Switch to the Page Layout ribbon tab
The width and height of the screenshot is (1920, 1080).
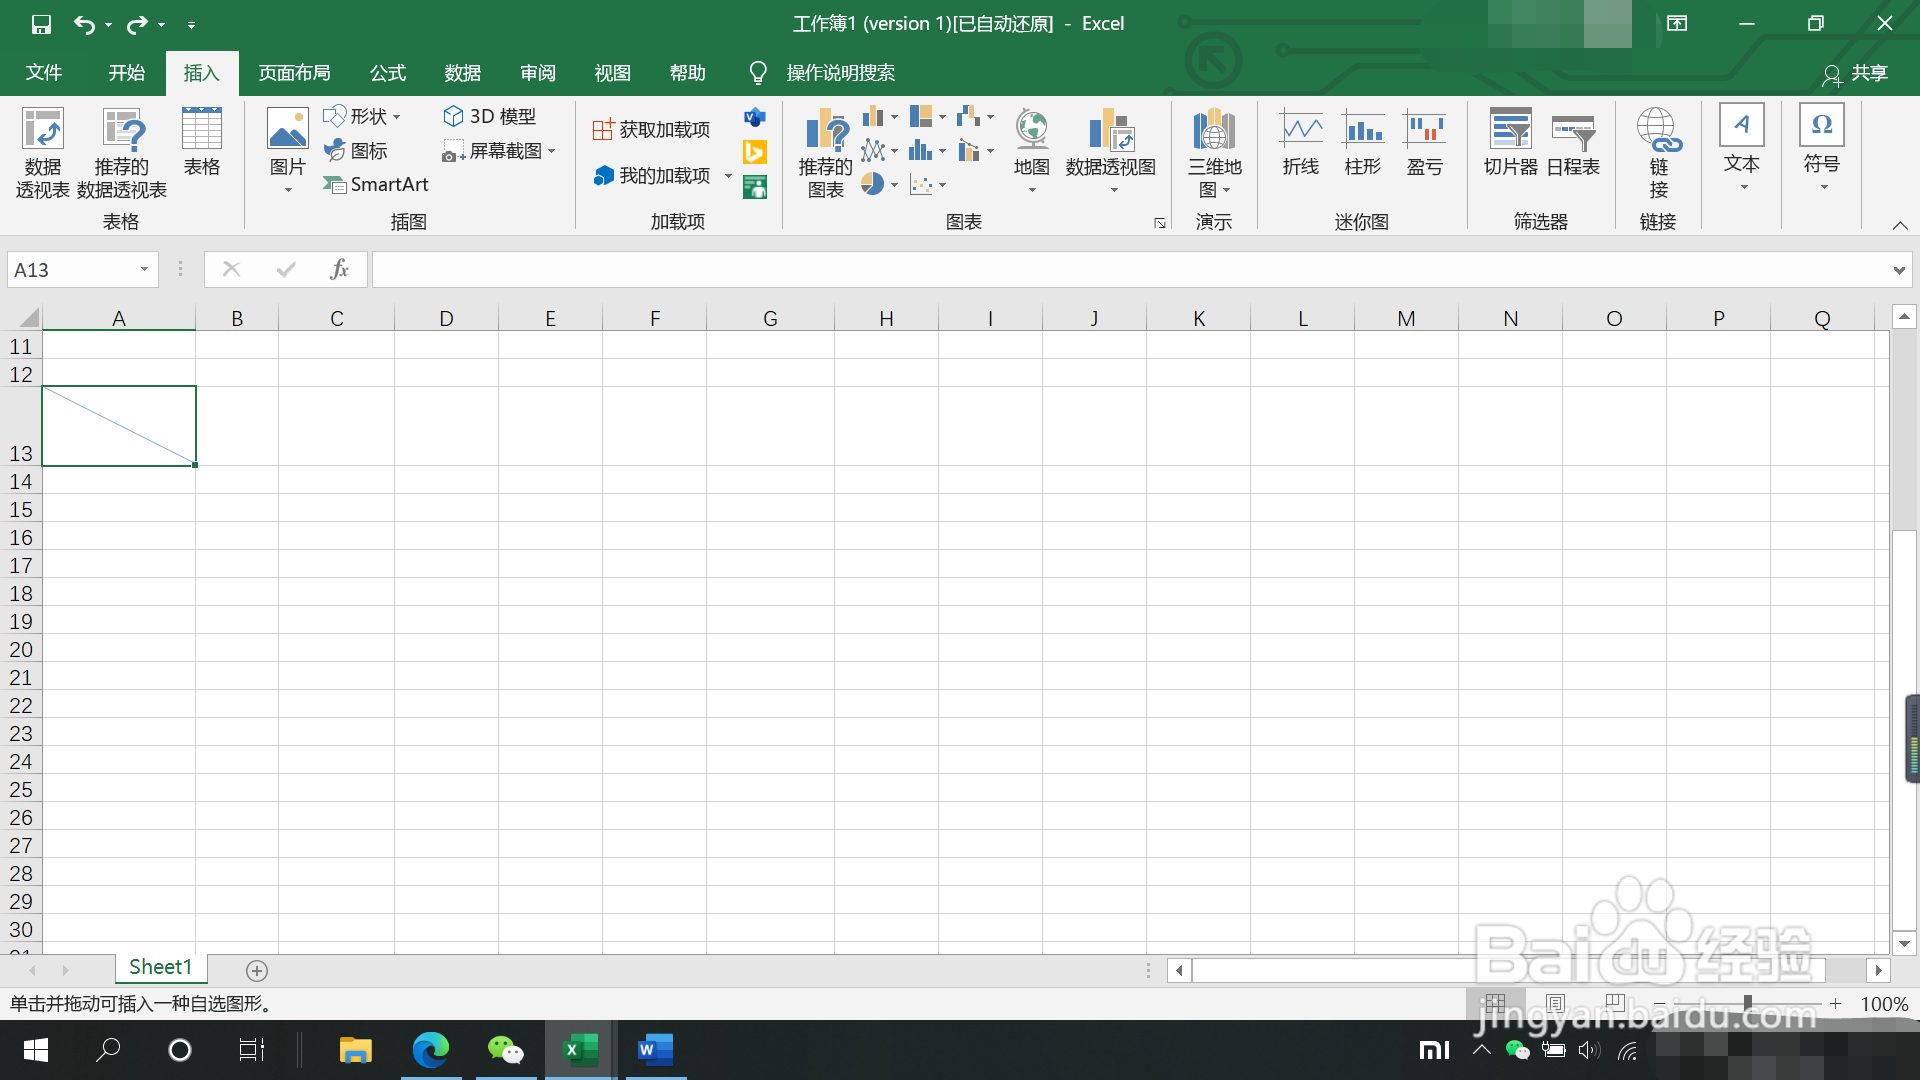(294, 73)
